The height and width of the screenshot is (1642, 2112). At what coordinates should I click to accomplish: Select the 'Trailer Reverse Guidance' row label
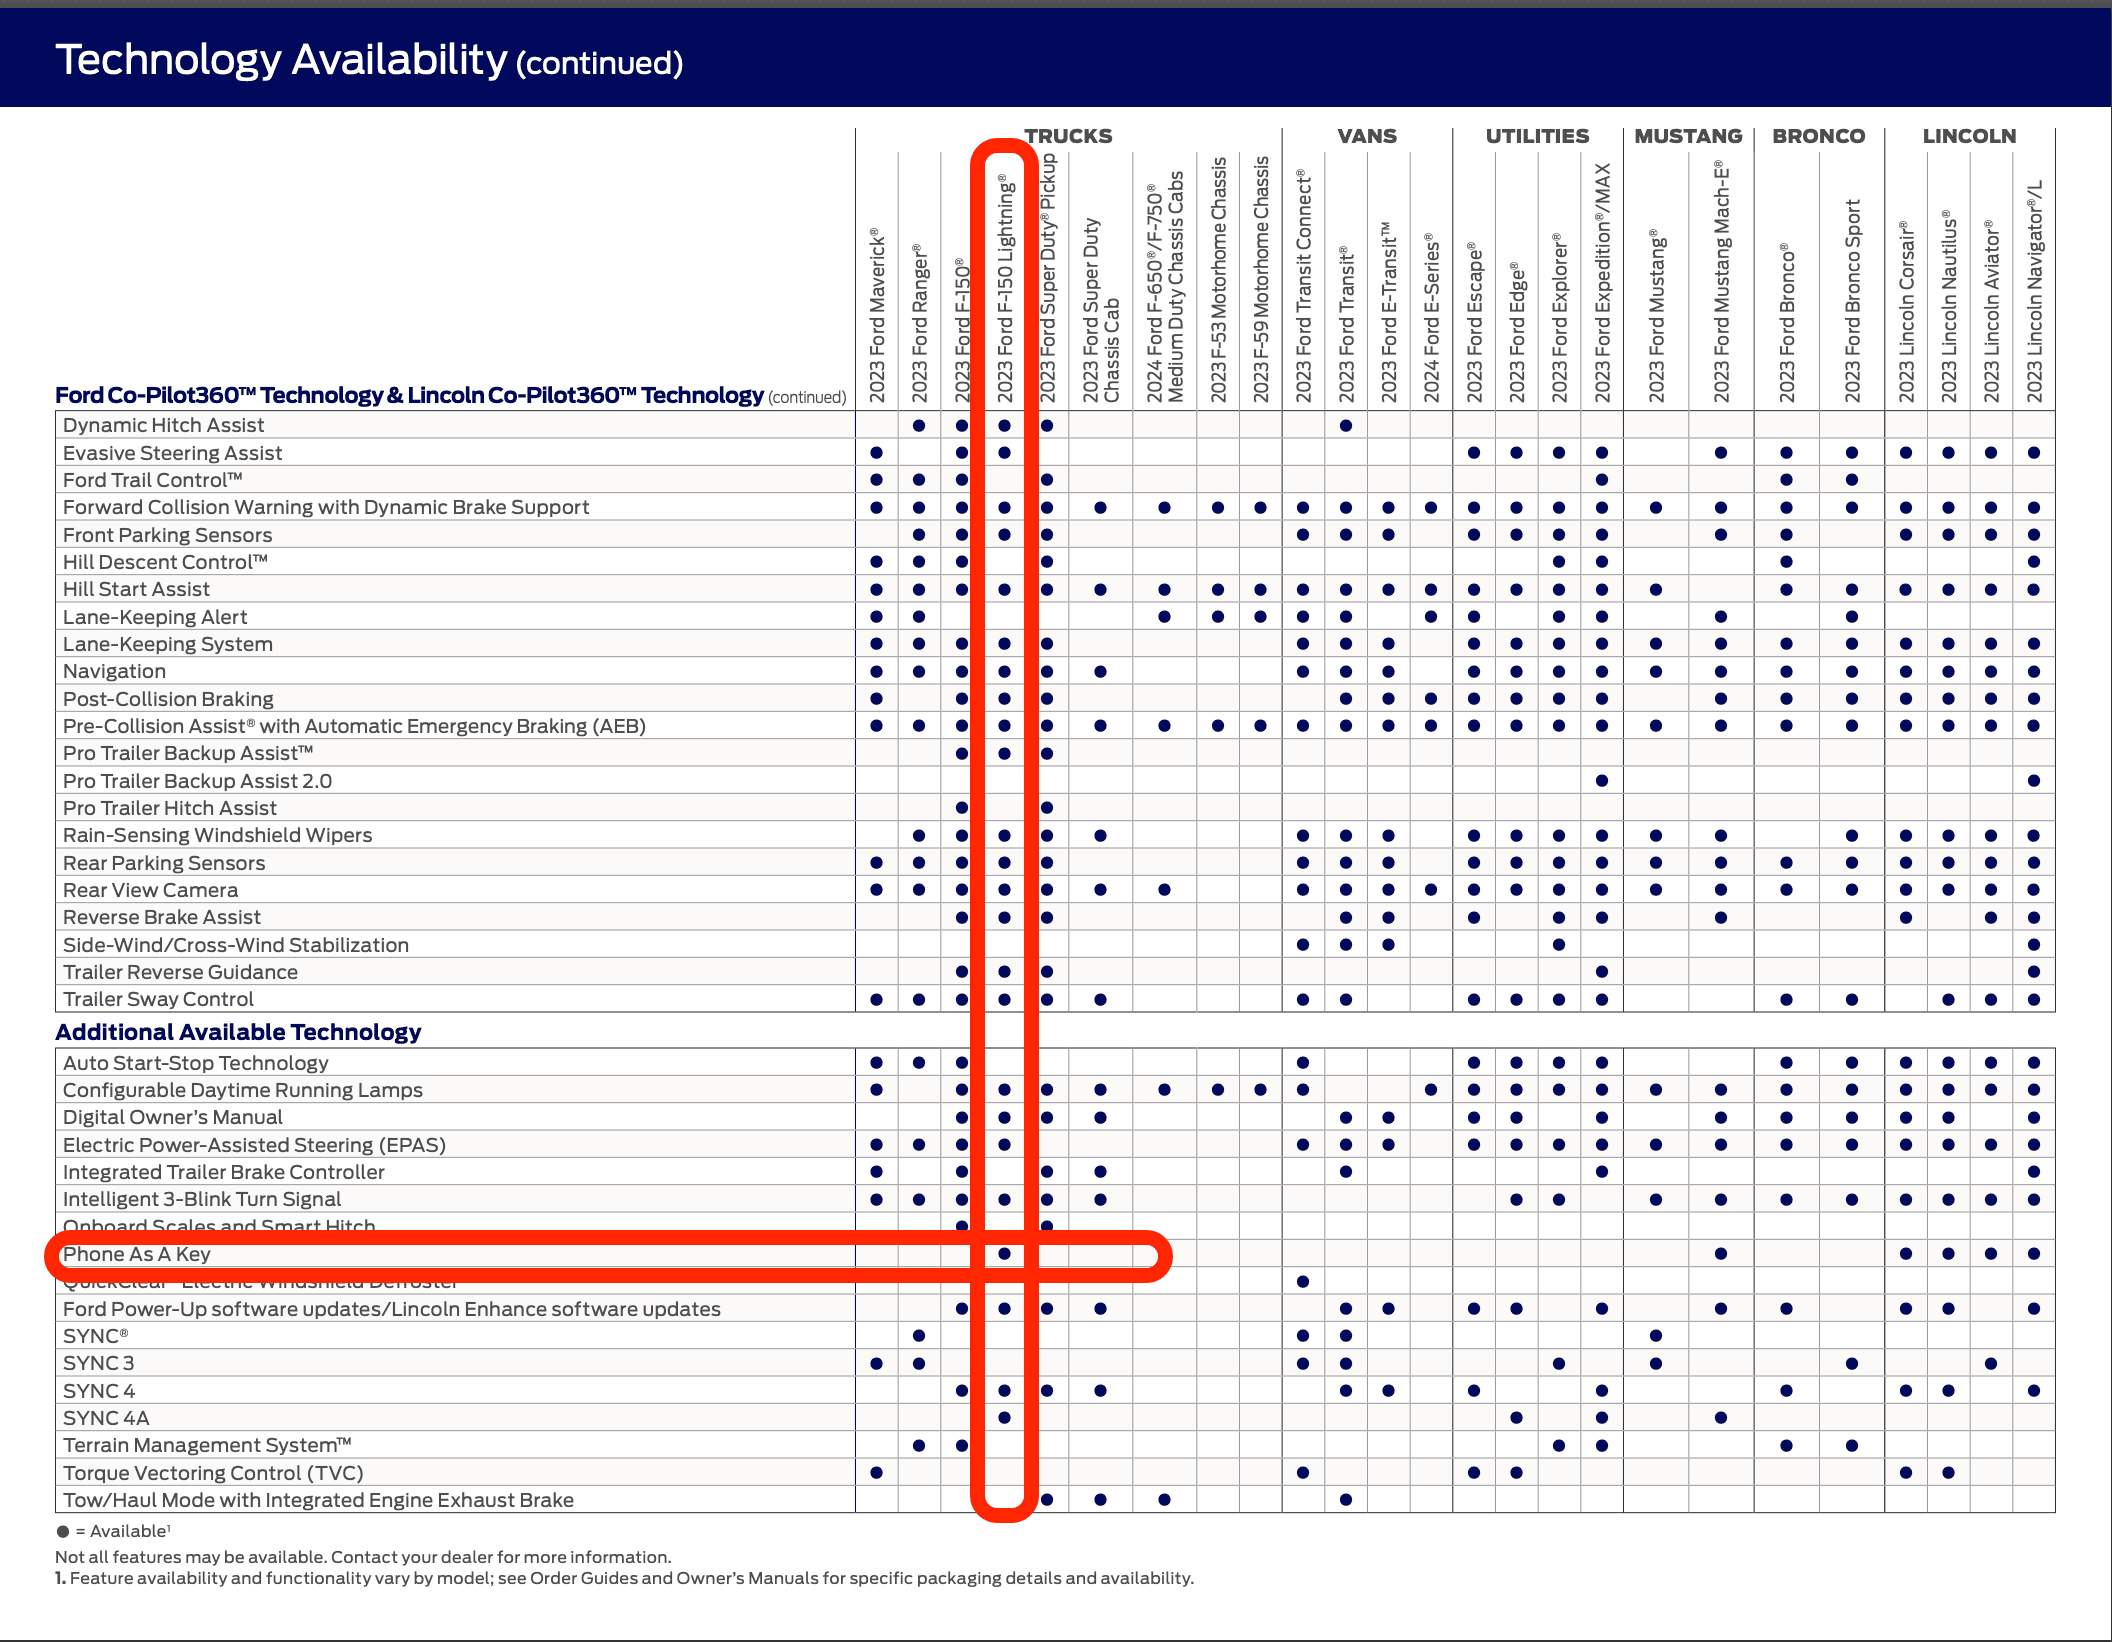(180, 972)
